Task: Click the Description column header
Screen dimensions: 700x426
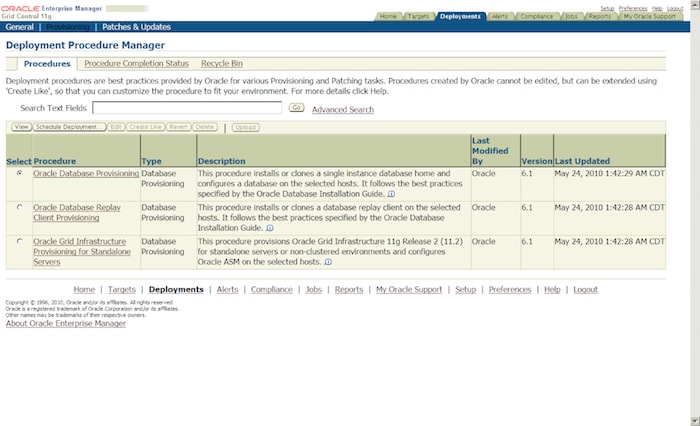Action: coord(221,161)
